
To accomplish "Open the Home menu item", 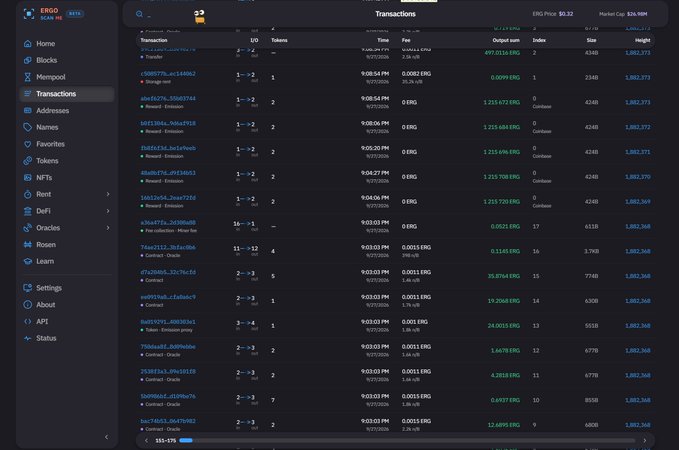I will 67,44.
